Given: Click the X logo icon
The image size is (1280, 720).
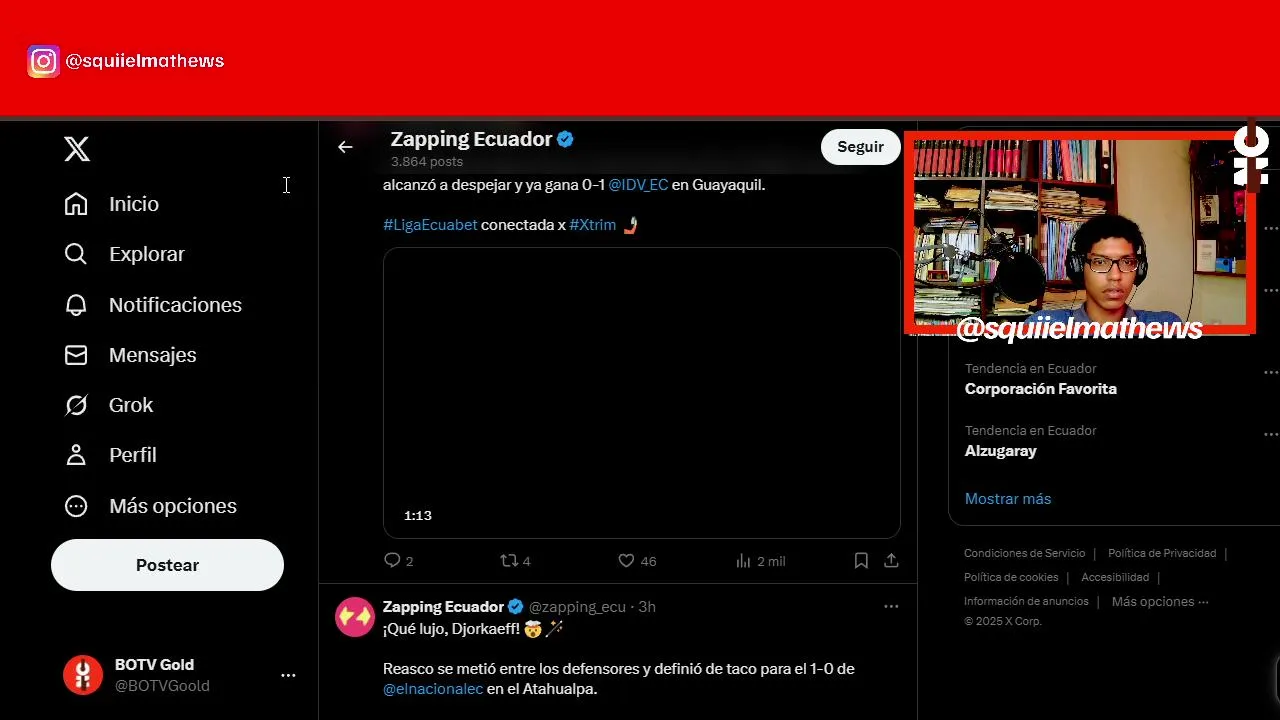Looking at the screenshot, I should click(77, 149).
